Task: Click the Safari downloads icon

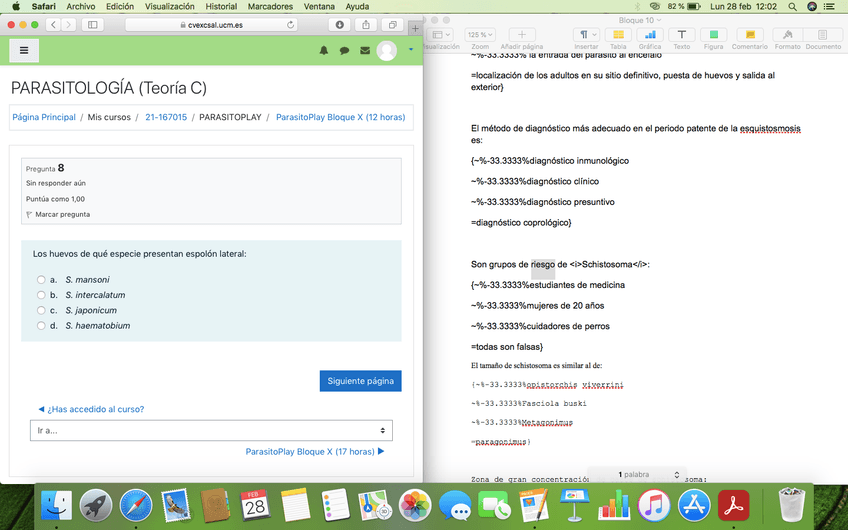Action: (x=340, y=24)
